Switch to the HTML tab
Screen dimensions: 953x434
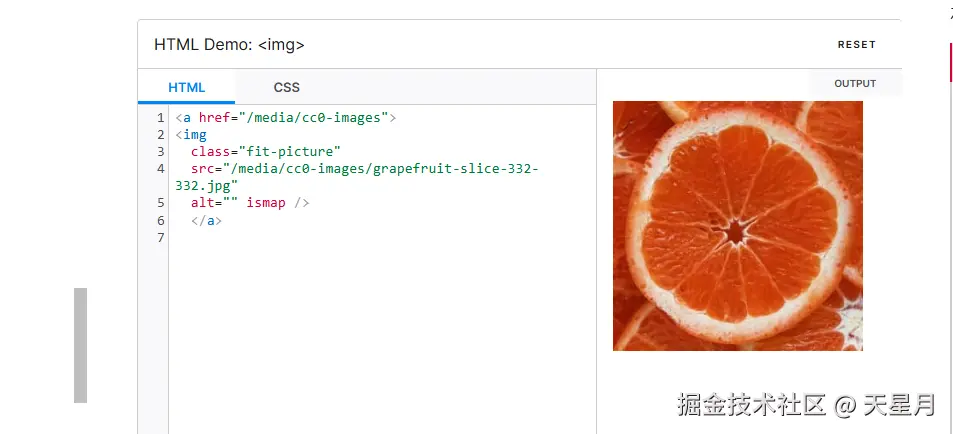coord(186,87)
